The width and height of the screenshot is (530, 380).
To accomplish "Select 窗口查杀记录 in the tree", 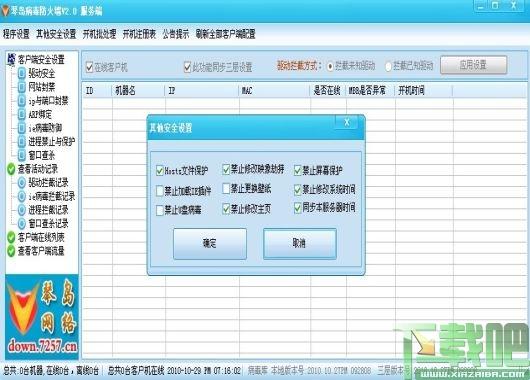I will point(48,223).
